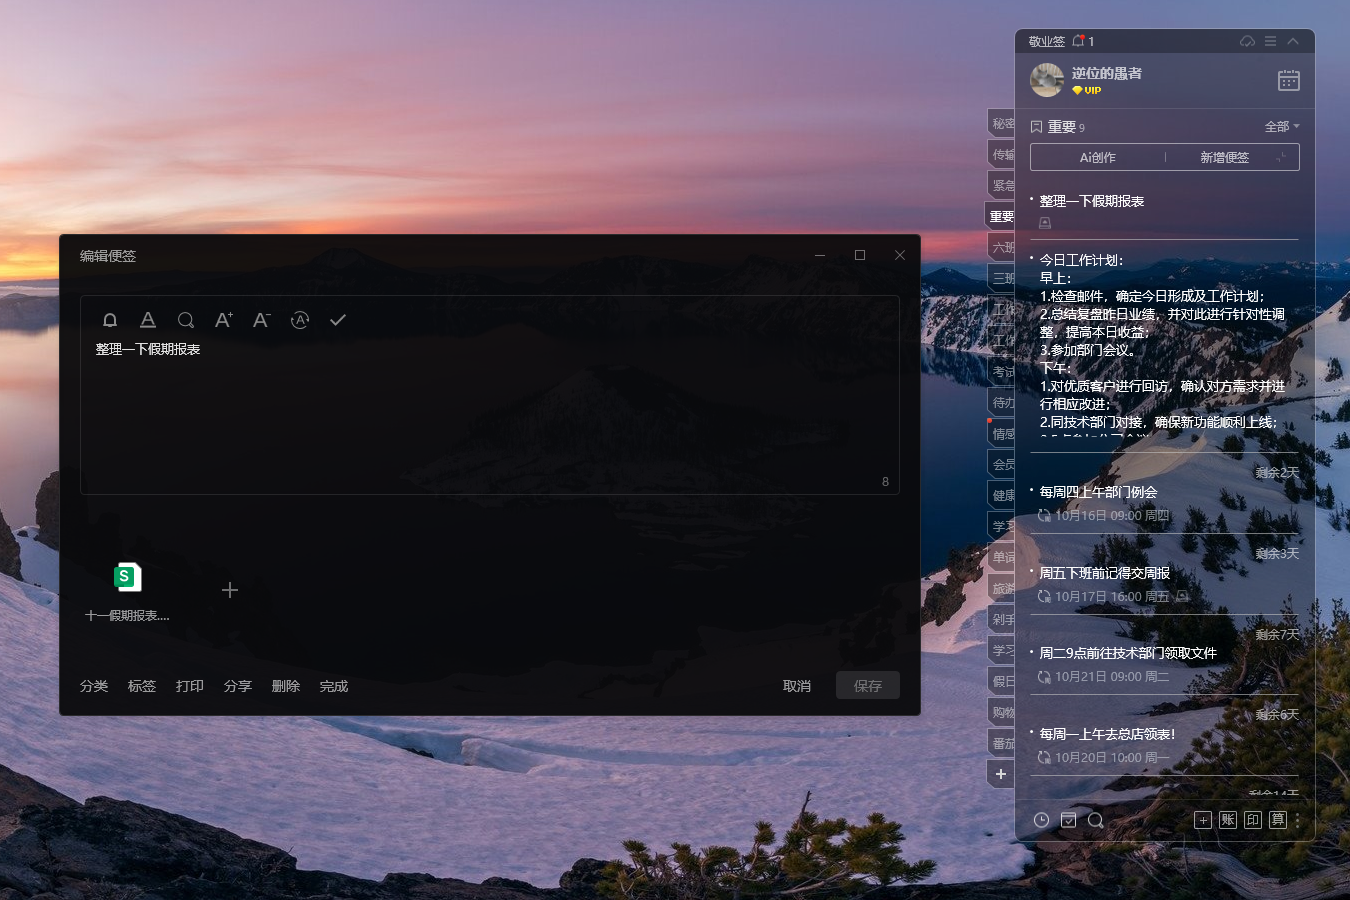Click the cloud sync icon in title bar
The width and height of the screenshot is (1350, 900).
coord(1247,41)
